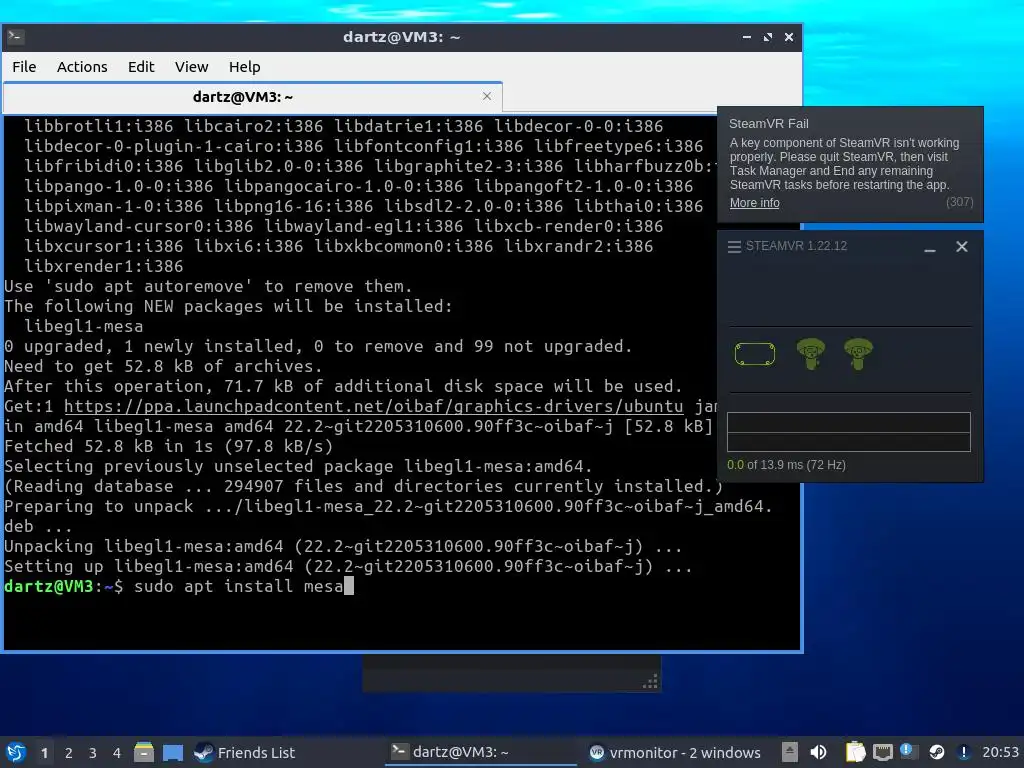
Task: Click the exclamation alert tray icon
Action: 963,752
